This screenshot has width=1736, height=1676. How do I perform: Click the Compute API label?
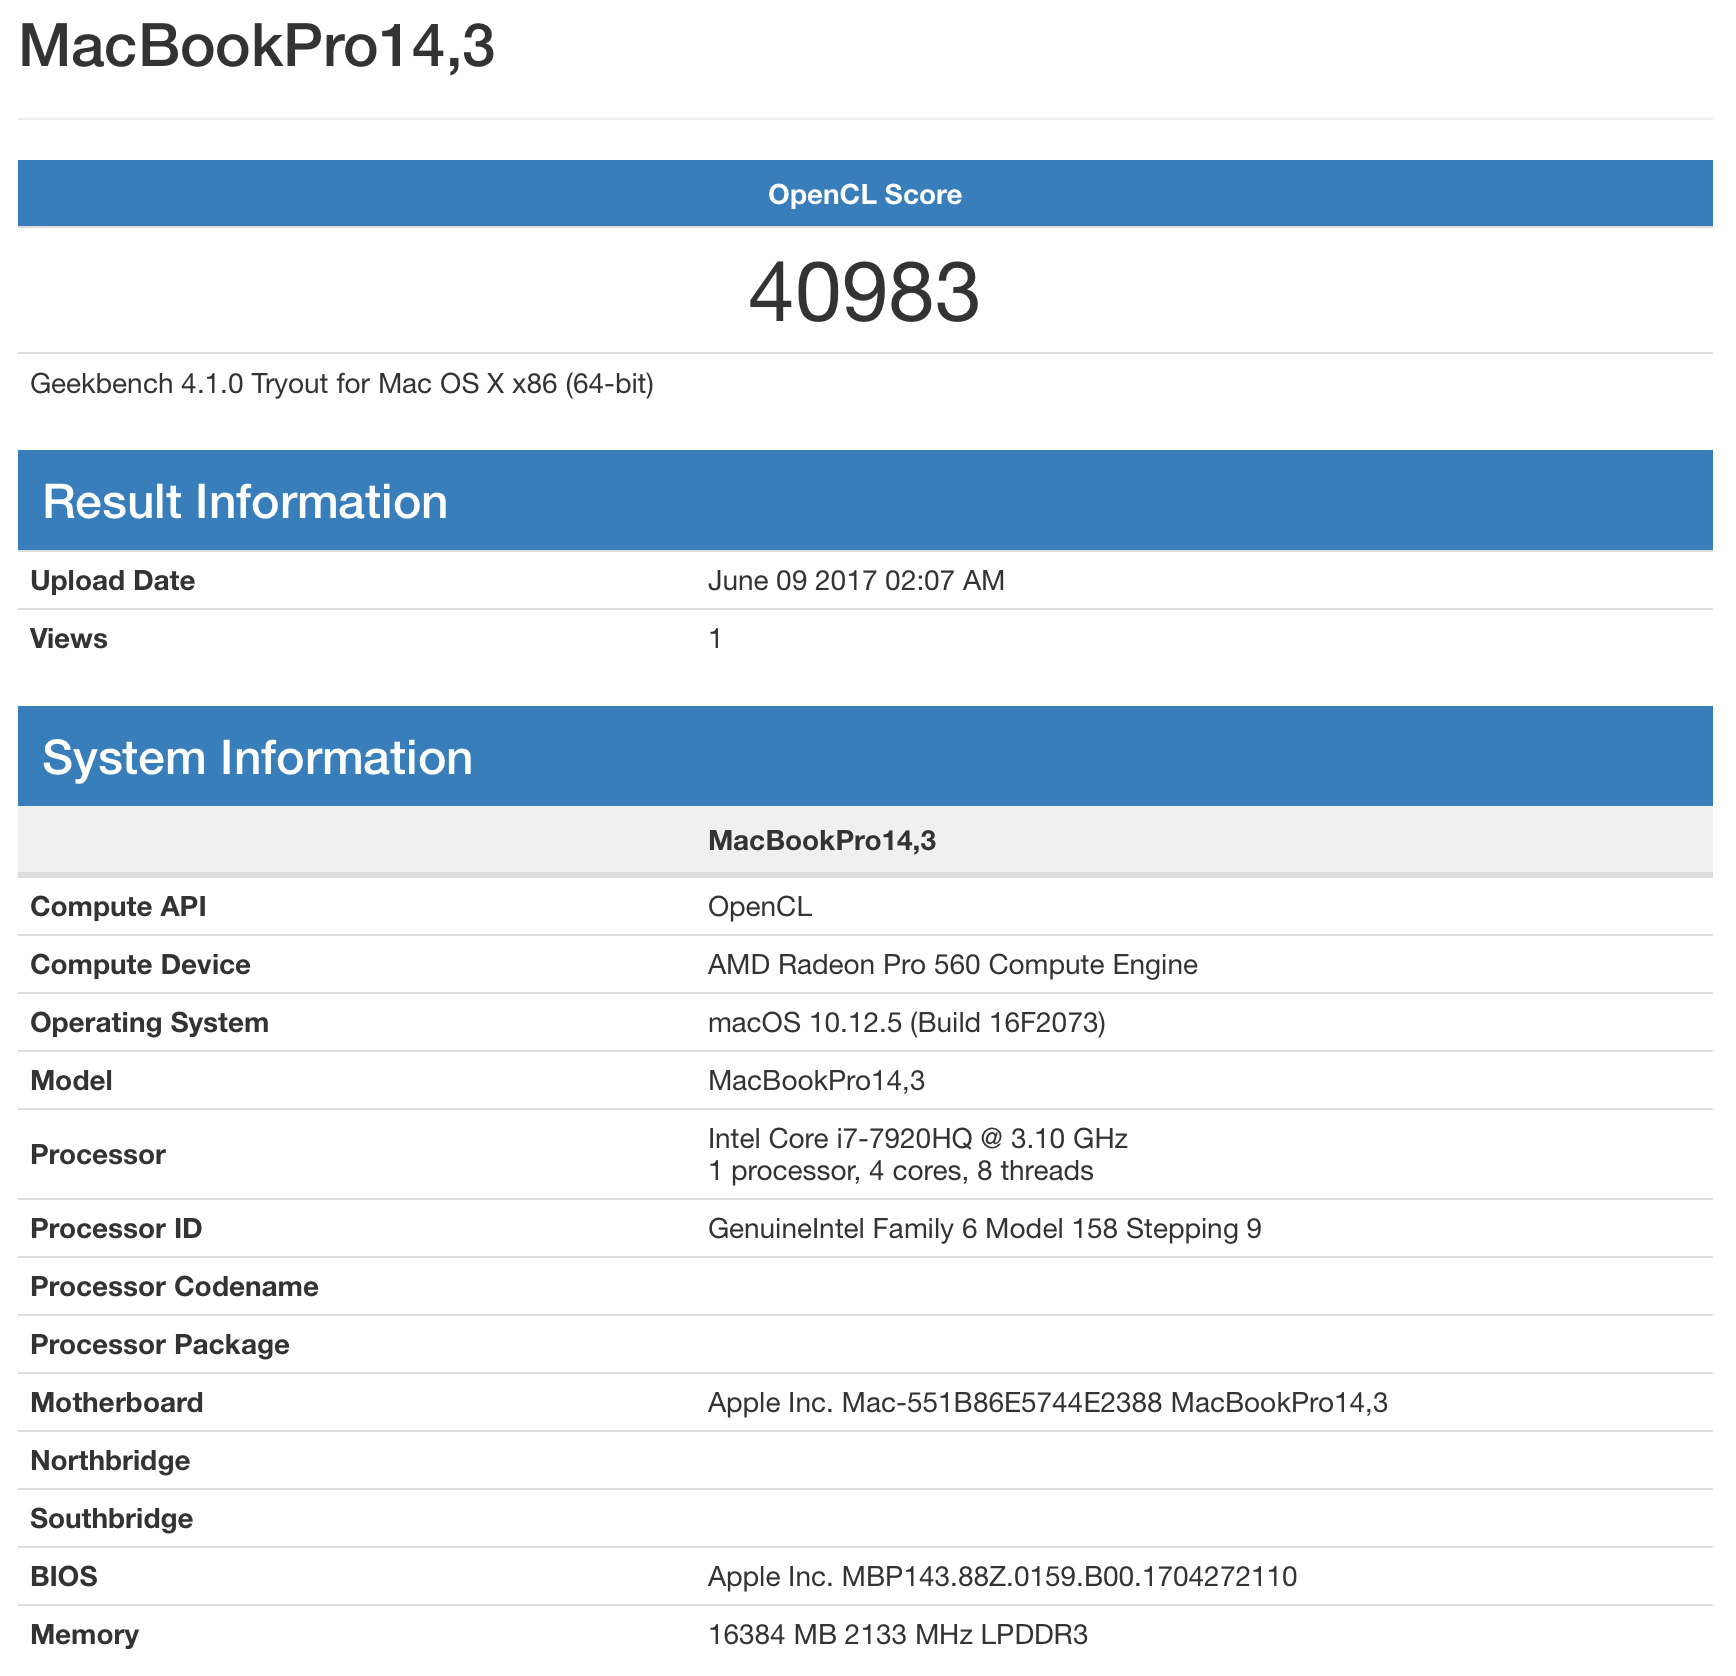pos(118,907)
